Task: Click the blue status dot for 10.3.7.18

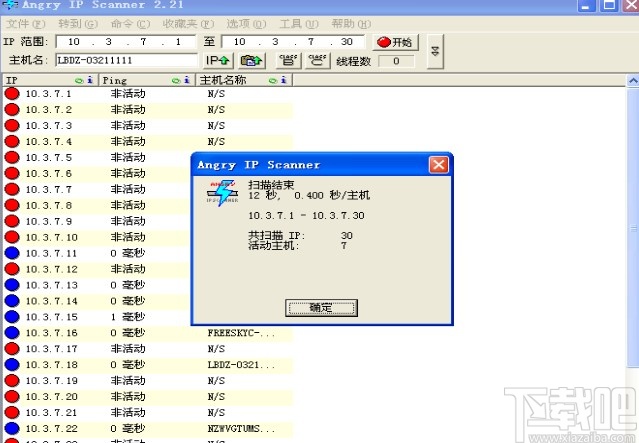Action: click(x=12, y=365)
